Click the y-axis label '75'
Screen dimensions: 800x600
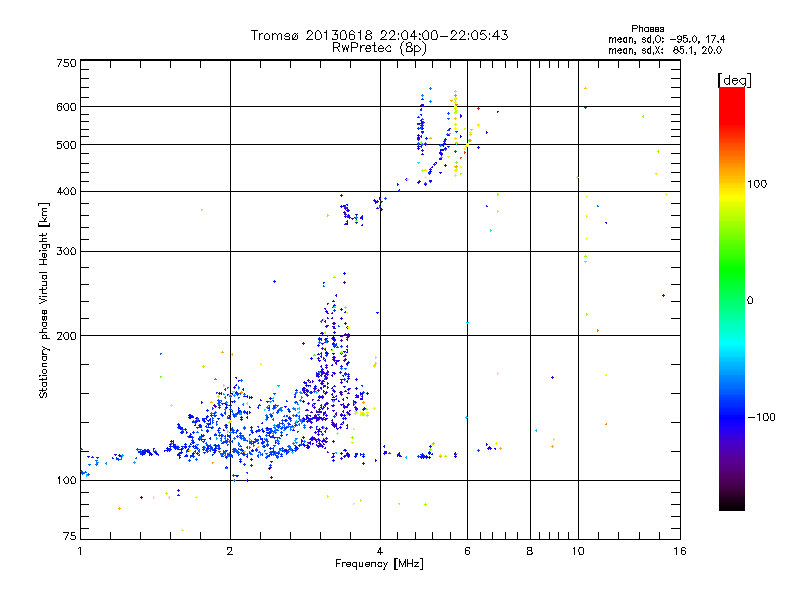[70, 536]
